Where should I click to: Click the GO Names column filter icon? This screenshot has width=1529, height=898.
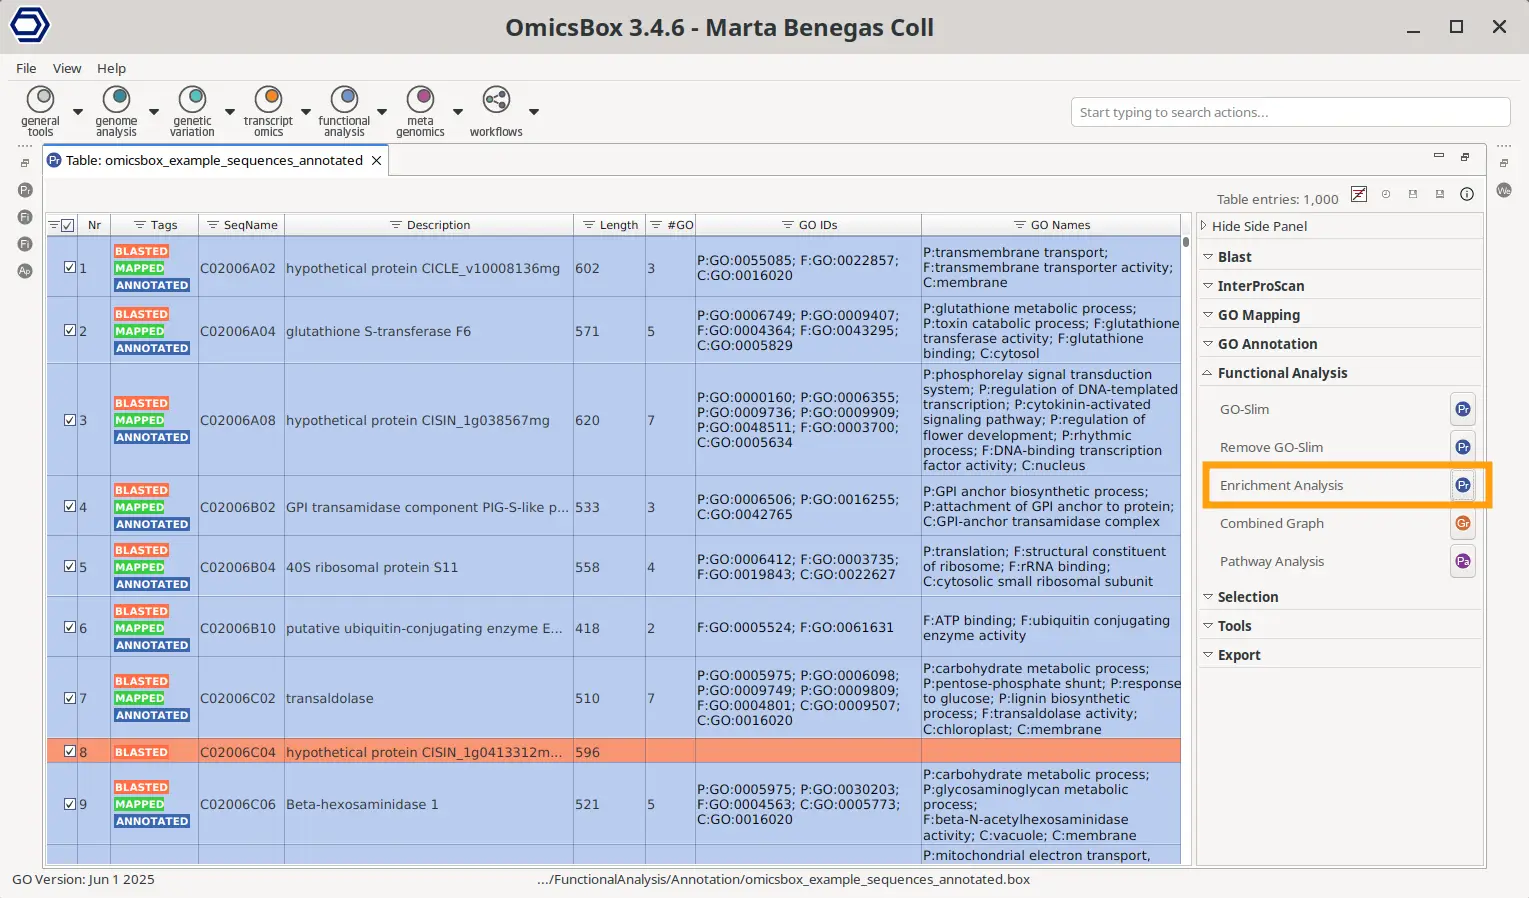tap(1020, 225)
